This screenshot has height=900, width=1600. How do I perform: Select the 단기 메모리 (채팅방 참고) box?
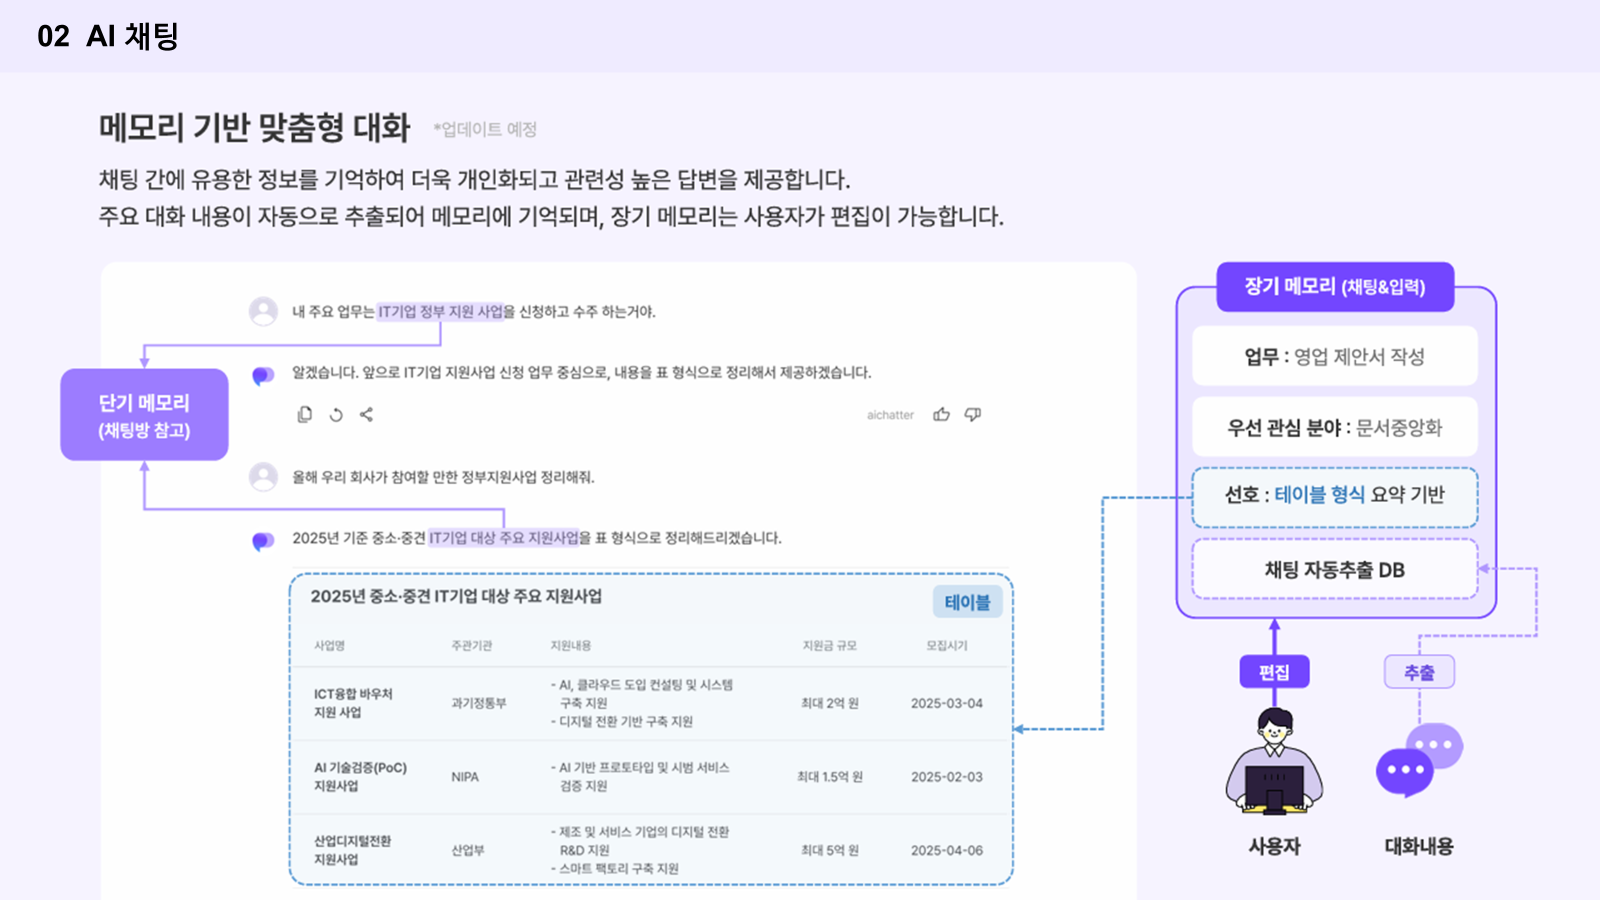coord(144,415)
